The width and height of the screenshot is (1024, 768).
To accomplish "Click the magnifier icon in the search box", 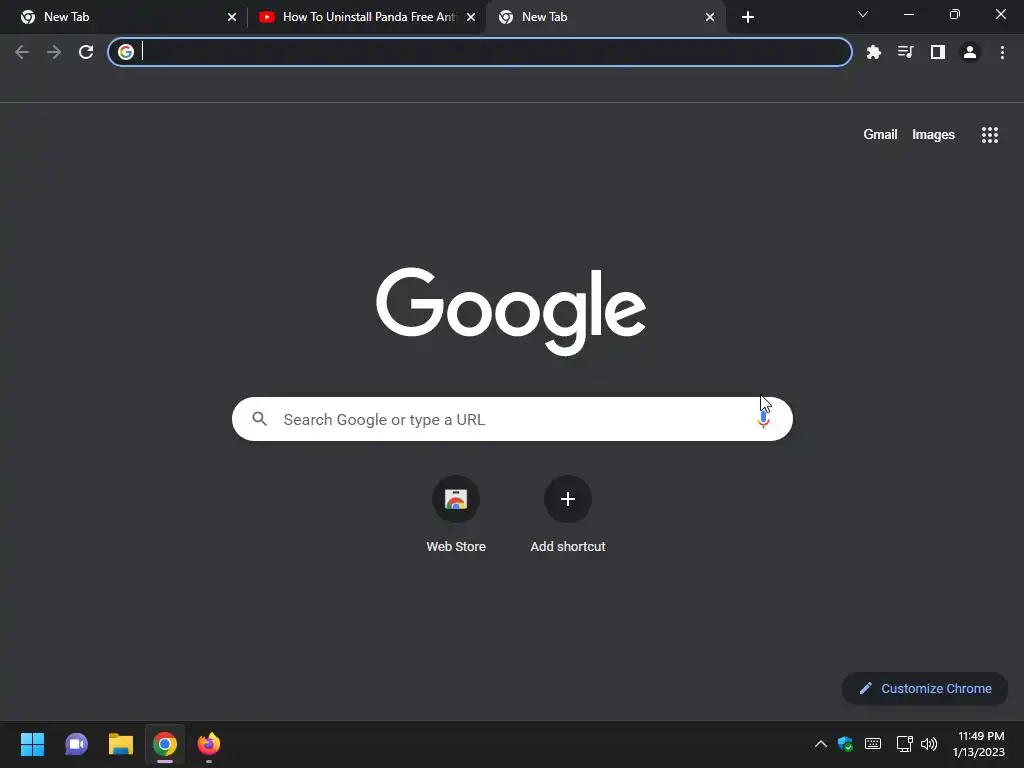I will point(260,419).
